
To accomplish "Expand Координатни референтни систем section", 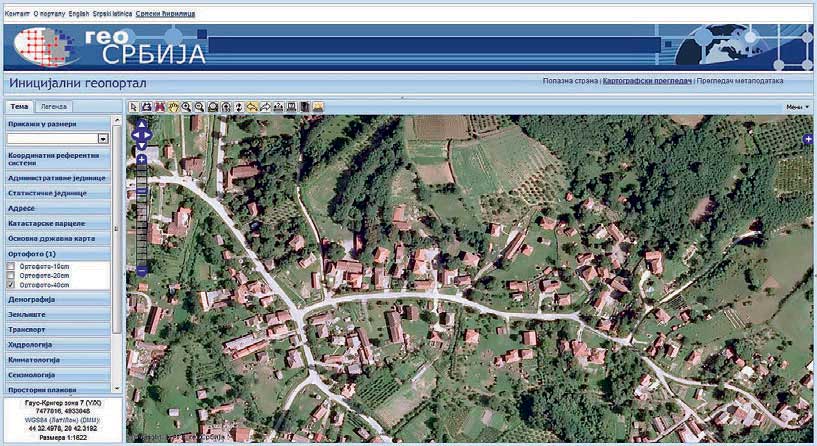I will point(58,159).
